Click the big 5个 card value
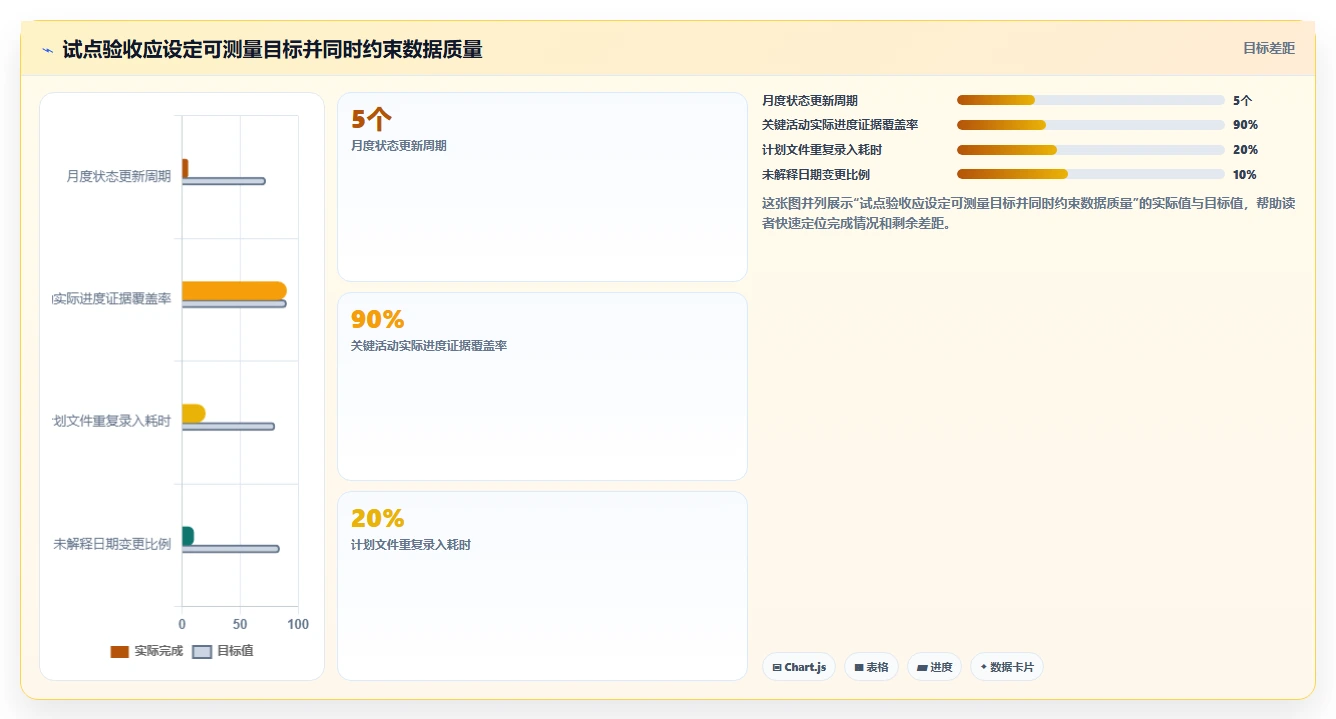 pyautogui.click(x=371, y=120)
